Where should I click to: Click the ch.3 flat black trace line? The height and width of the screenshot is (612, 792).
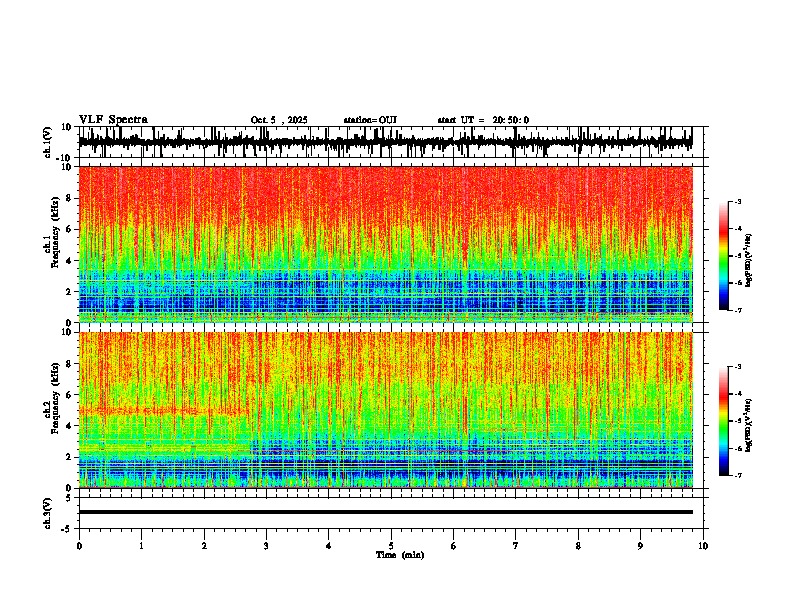[x=385, y=512]
